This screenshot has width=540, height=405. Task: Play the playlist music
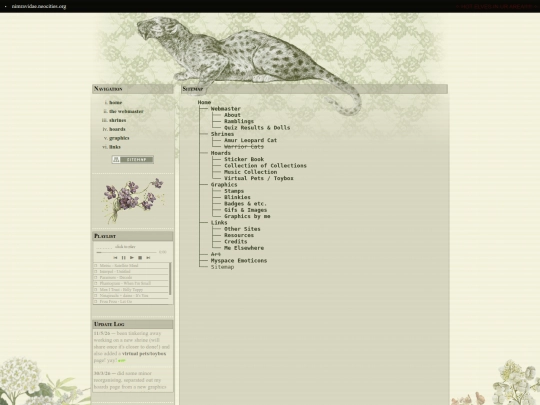point(132,258)
